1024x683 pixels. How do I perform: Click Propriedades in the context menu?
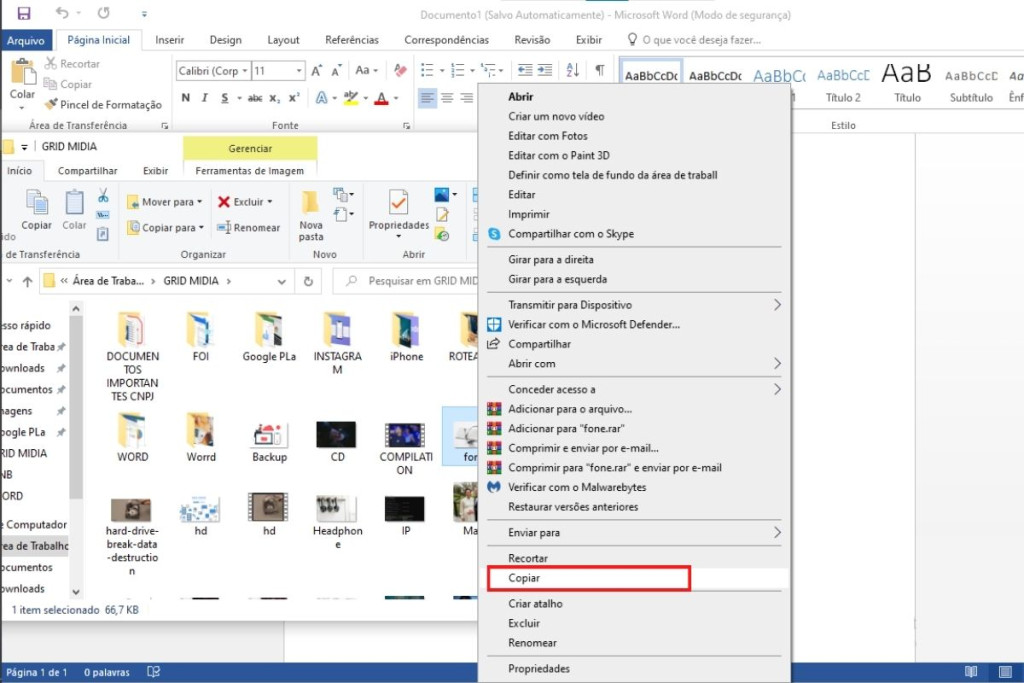pyautogui.click(x=539, y=668)
